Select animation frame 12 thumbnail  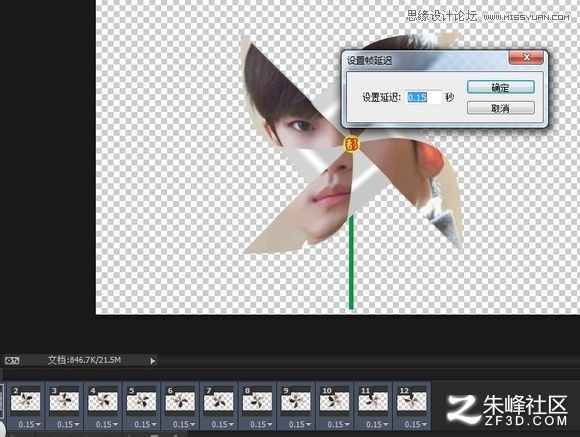pos(411,401)
